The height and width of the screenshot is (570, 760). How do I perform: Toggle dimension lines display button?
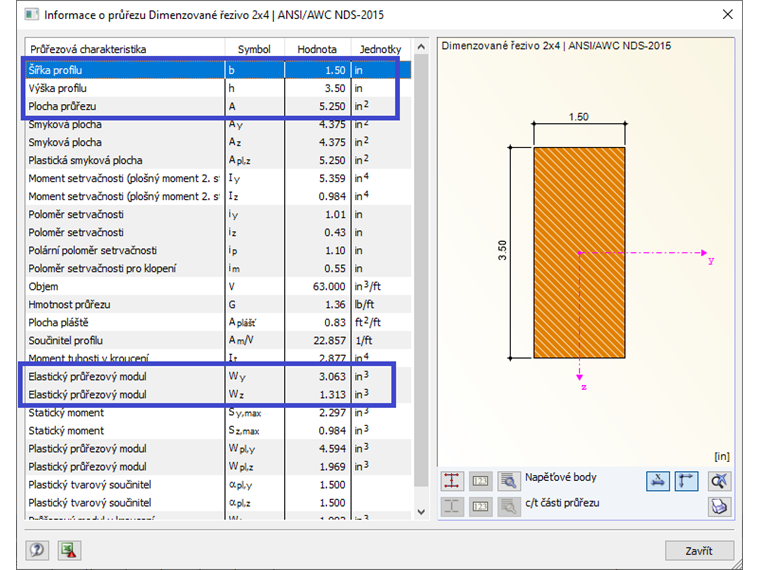(x=658, y=481)
